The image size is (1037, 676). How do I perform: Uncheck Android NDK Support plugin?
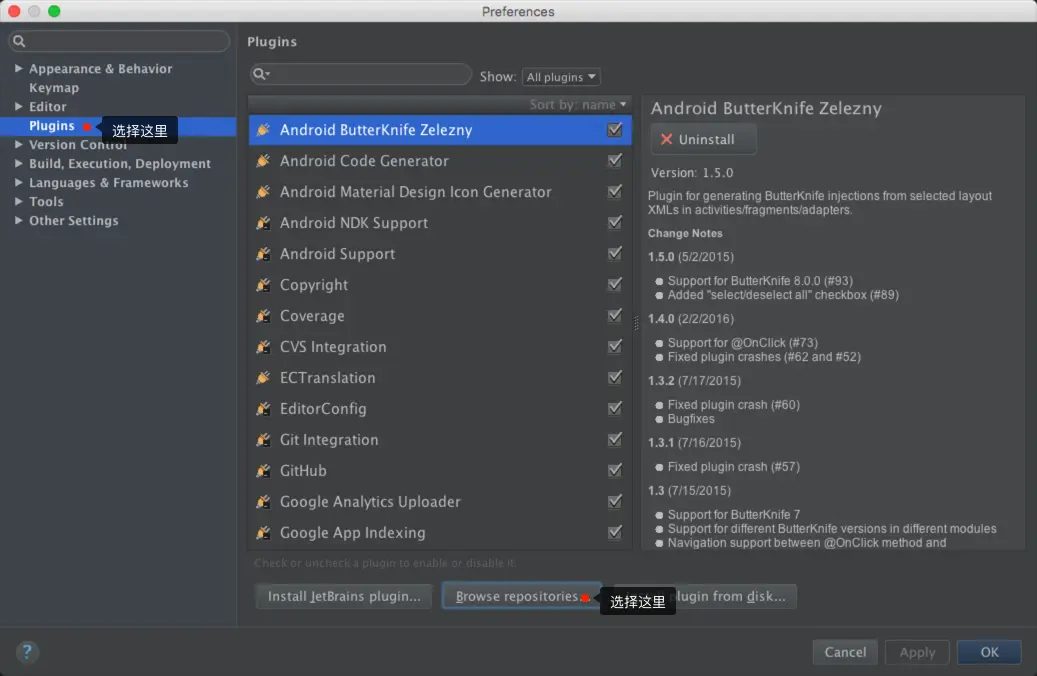(614, 222)
